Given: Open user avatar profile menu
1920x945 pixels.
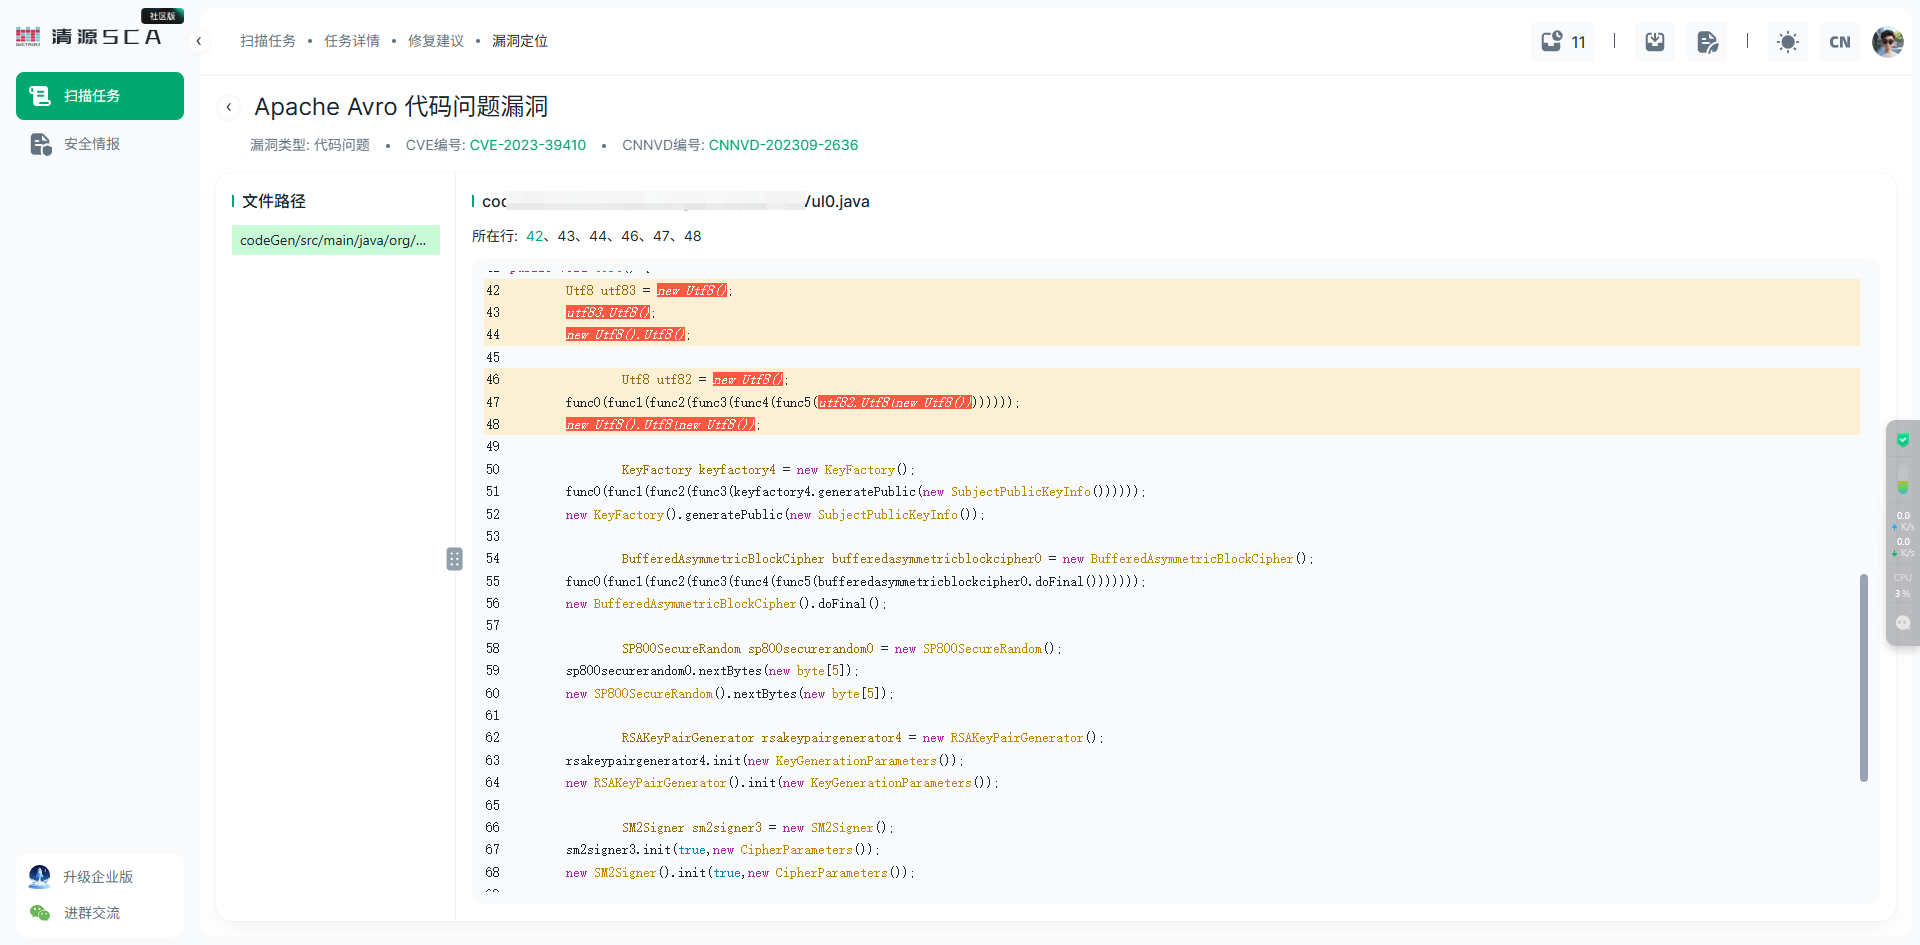Looking at the screenshot, I should [1887, 42].
